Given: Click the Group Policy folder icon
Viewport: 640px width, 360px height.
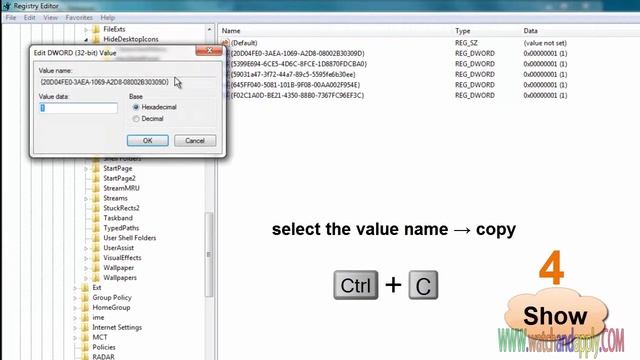Looking at the screenshot, I should [x=85, y=298].
